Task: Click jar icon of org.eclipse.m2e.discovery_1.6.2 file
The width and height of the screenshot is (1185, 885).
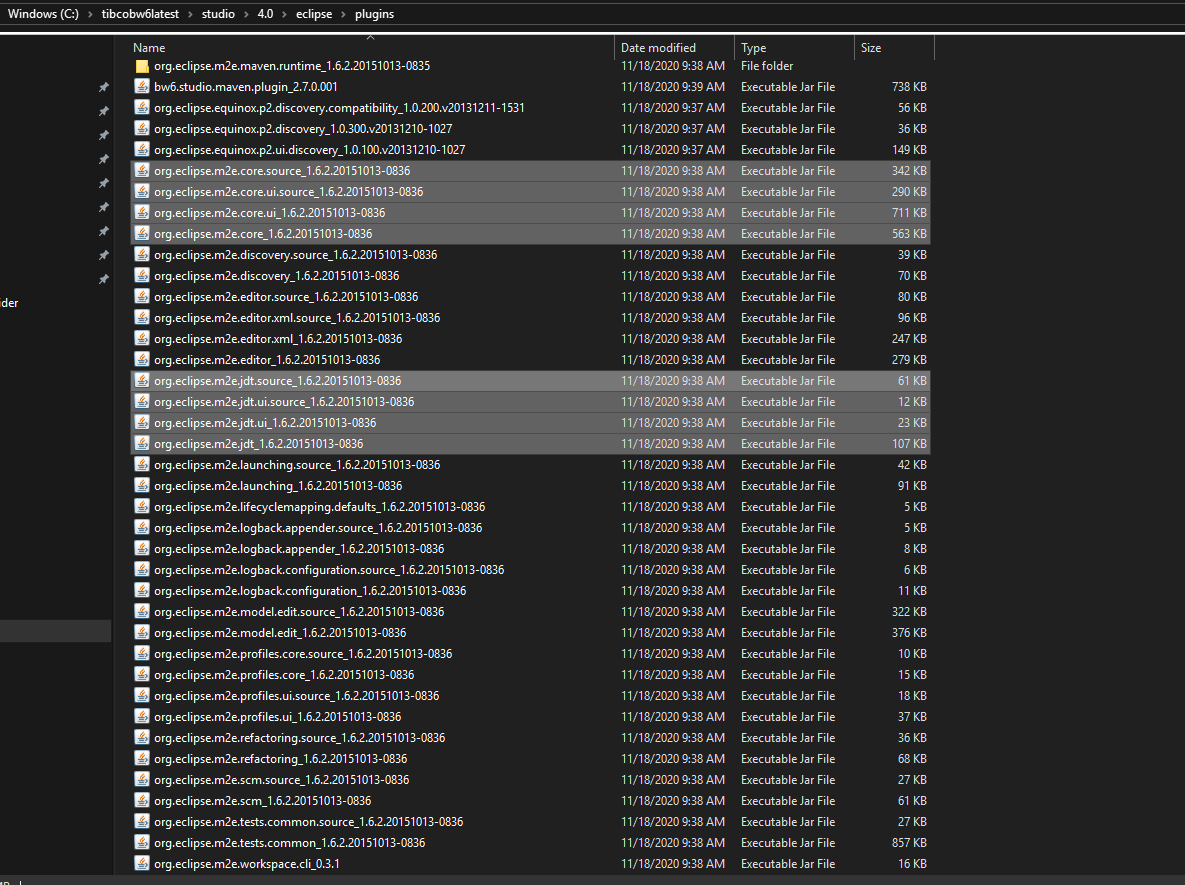Action: point(141,276)
